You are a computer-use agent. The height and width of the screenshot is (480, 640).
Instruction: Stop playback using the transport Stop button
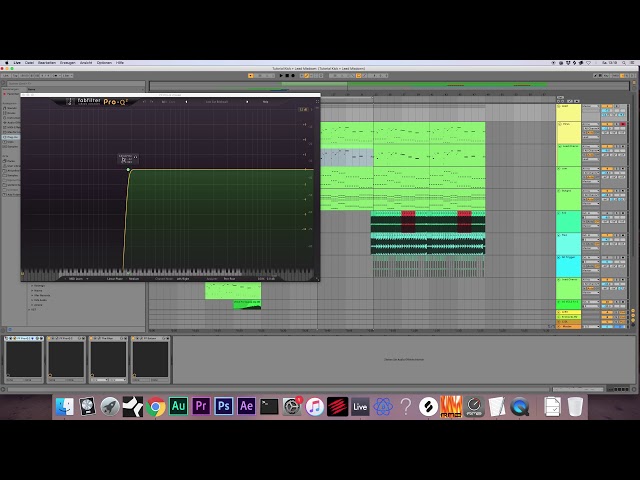287,76
